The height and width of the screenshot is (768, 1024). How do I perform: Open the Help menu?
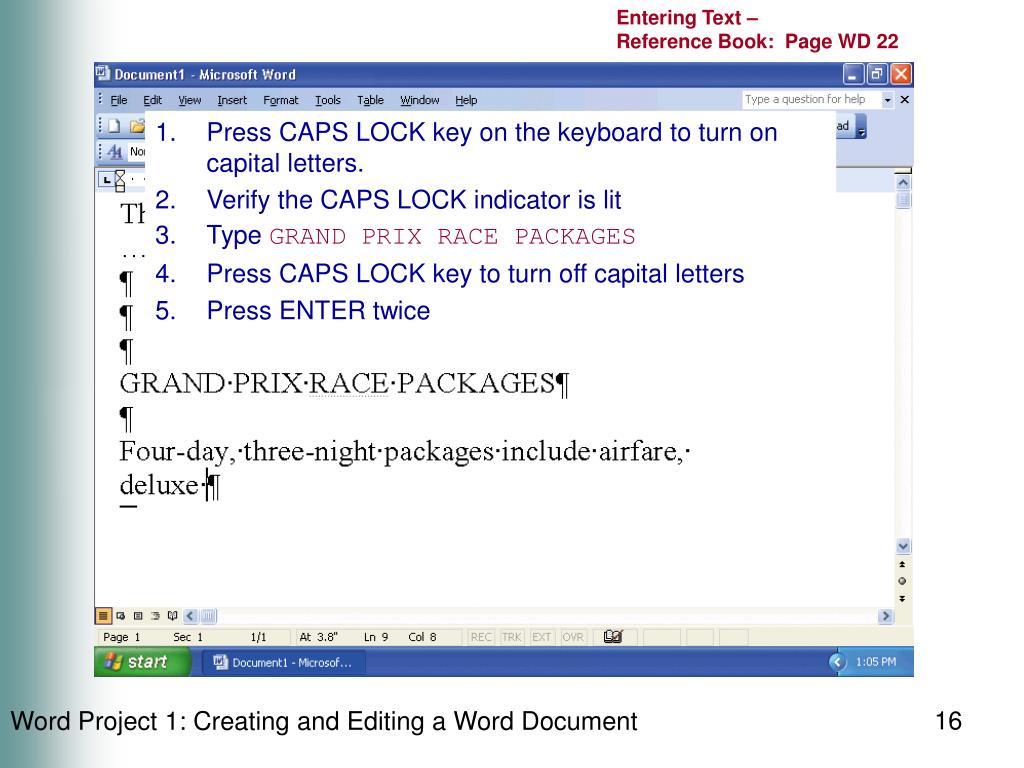466,100
